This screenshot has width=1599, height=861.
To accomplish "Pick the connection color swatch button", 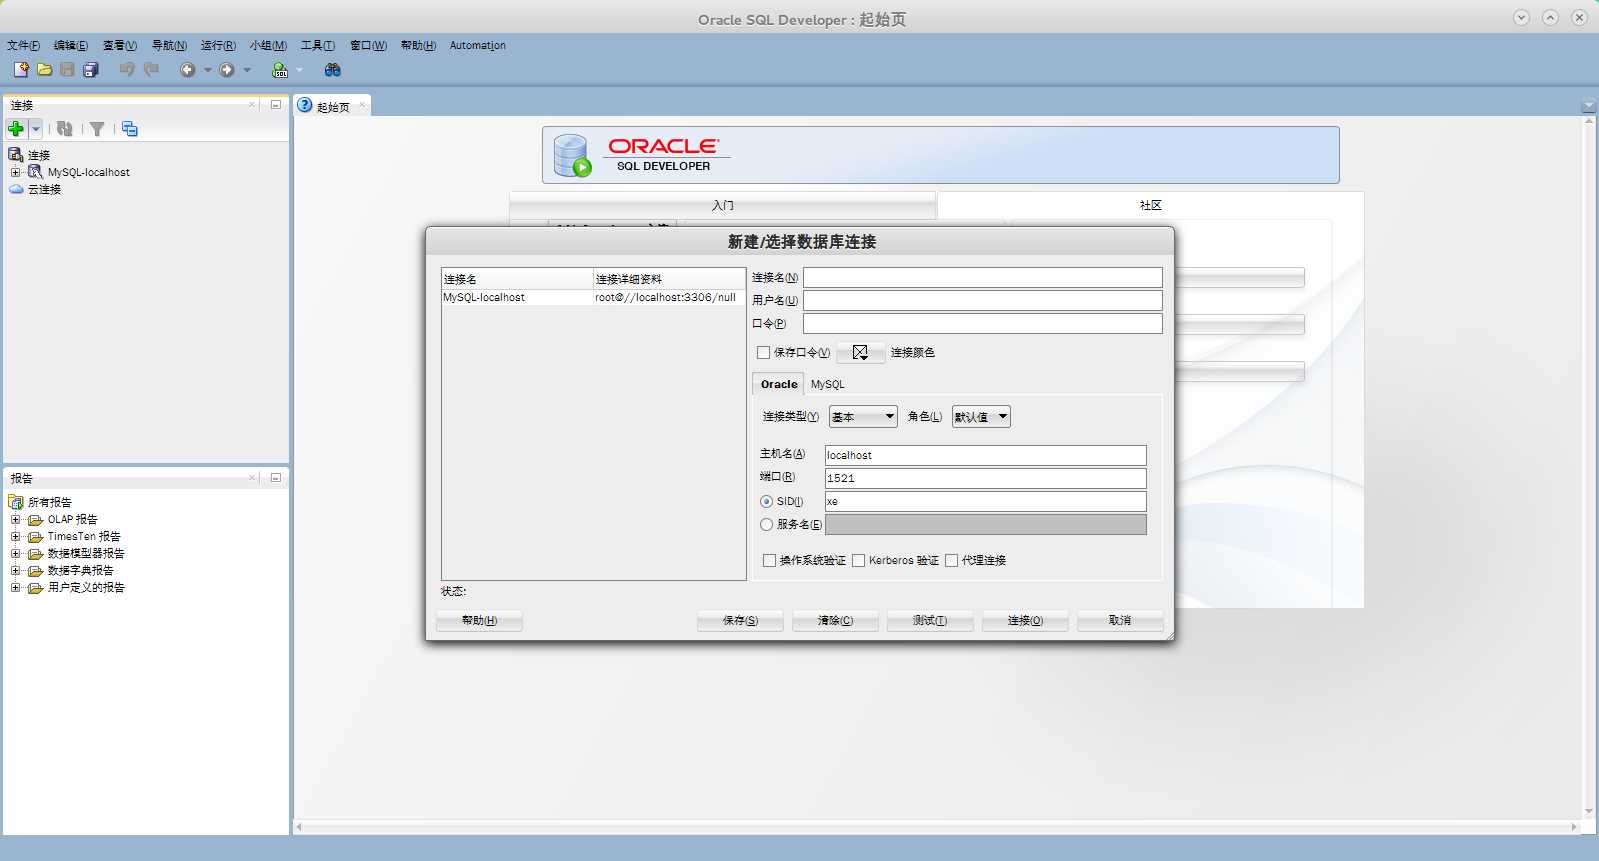I will pyautogui.click(x=860, y=352).
